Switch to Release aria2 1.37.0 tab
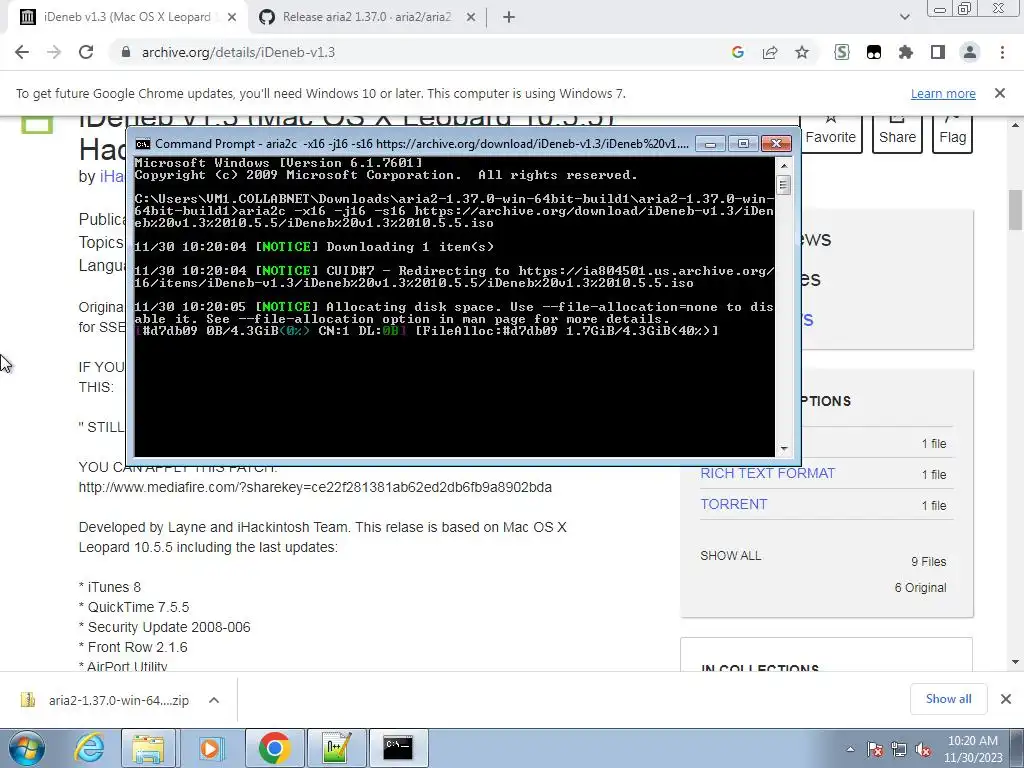 click(367, 17)
